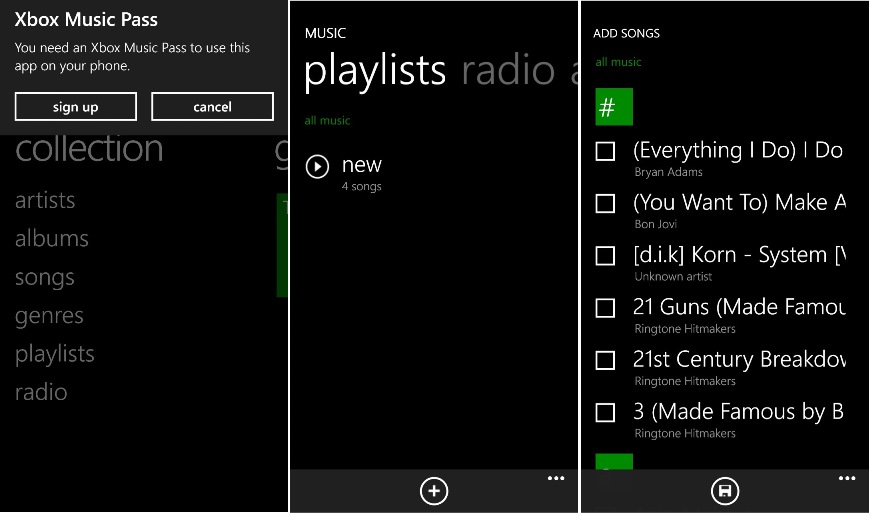Tap the 'all music' filter in playlists screen
This screenshot has height=516, width=874.
click(327, 120)
